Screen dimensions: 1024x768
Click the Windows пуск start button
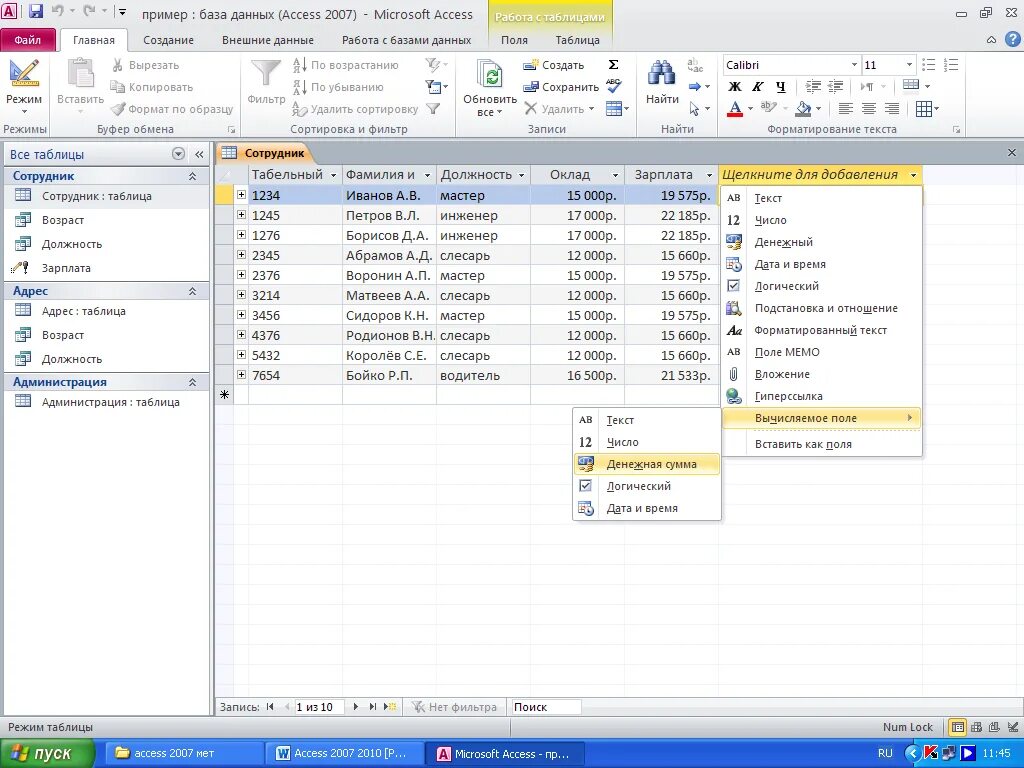(x=47, y=754)
